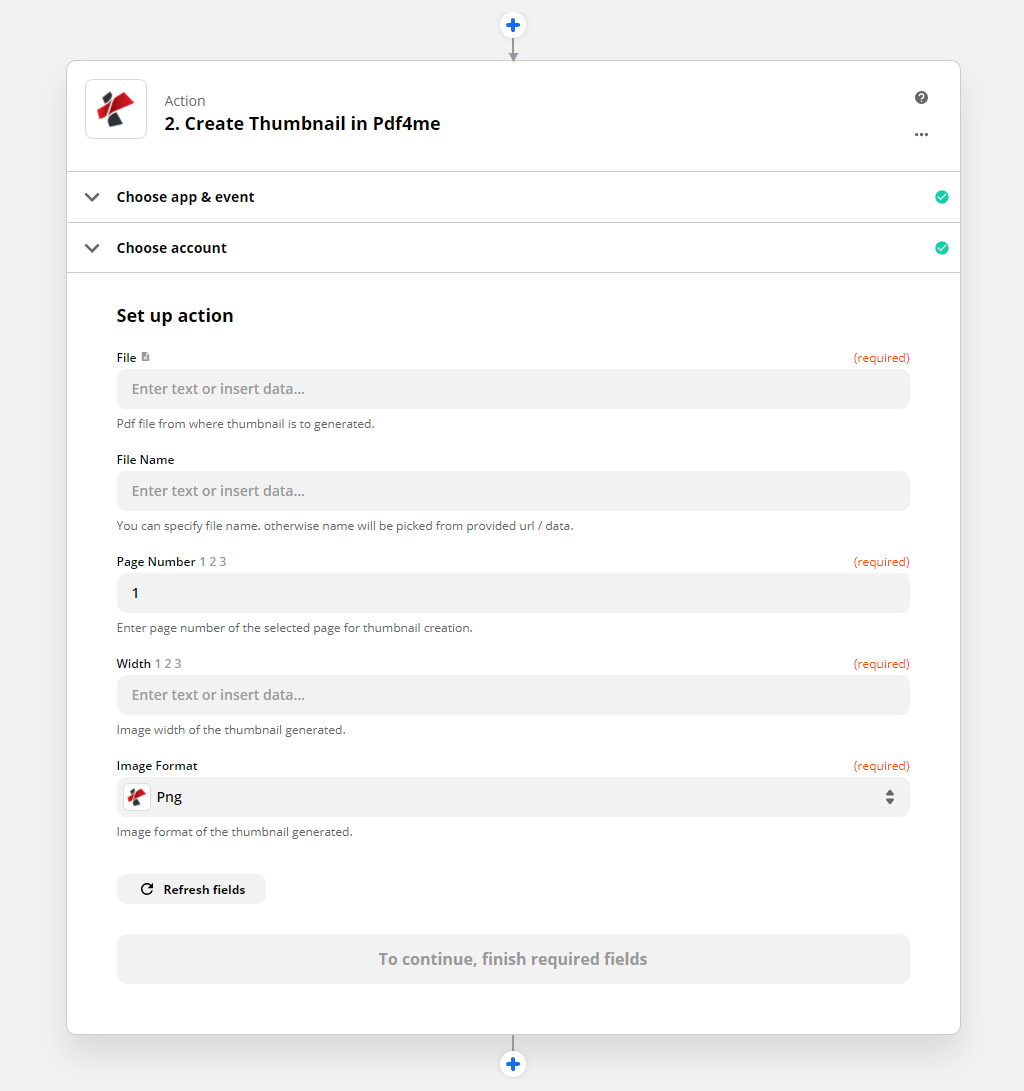Open the help question mark icon
Viewport: 1024px width, 1091px height.
coord(921,98)
